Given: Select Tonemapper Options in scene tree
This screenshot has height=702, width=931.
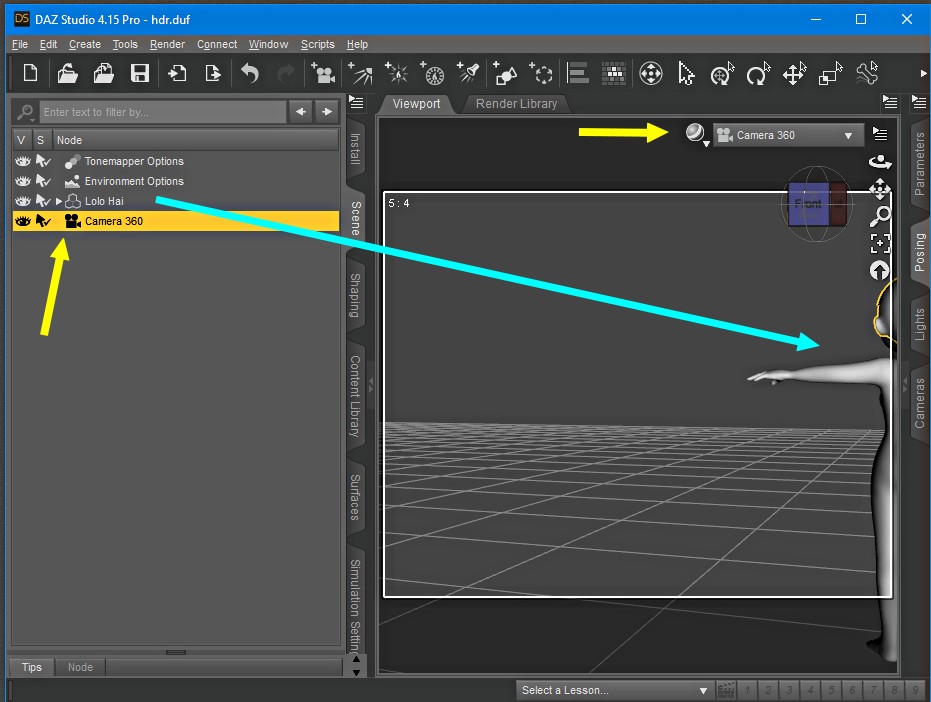Looking at the screenshot, I should (x=134, y=161).
